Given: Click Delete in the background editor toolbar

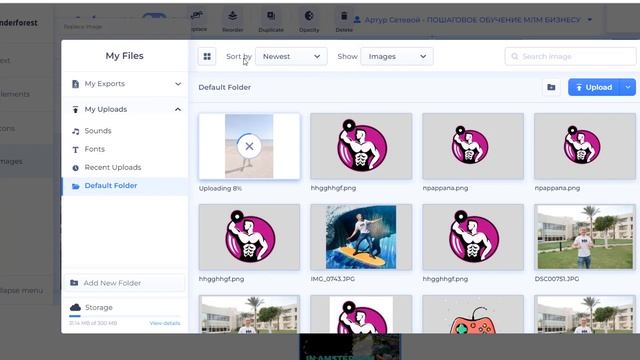Looking at the screenshot, I should (344, 20).
